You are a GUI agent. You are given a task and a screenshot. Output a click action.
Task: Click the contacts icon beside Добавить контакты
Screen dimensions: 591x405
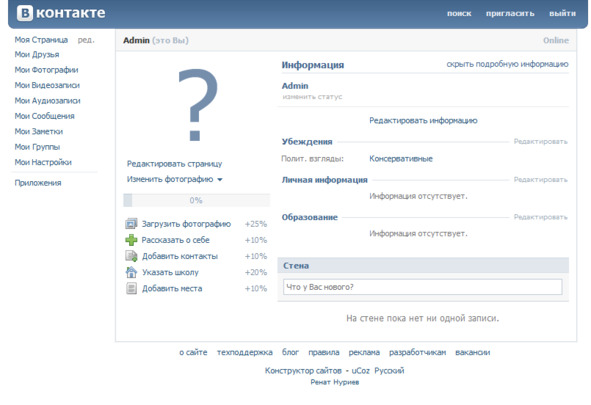(131, 256)
